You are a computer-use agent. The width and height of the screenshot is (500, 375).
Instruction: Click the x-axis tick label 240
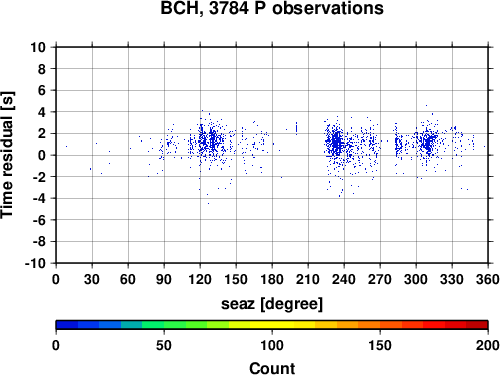(344, 279)
